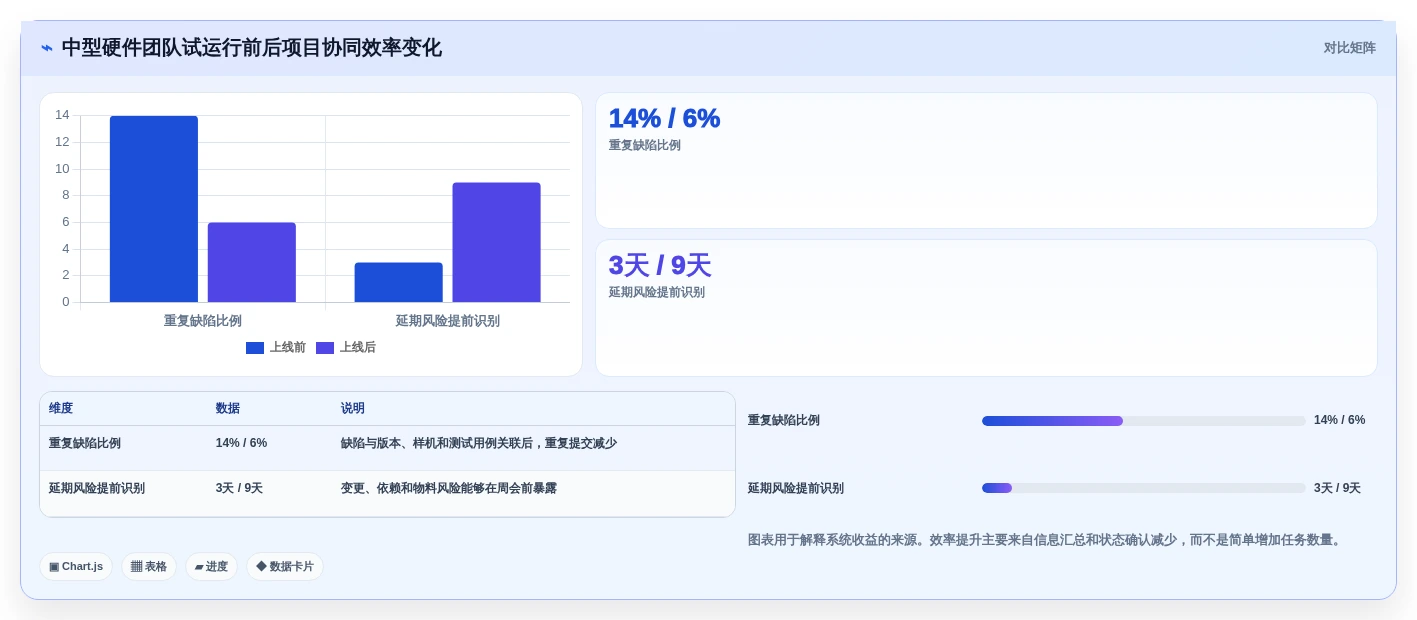Click the 上线前 legend label text
1417x620 pixels.
click(x=288, y=348)
